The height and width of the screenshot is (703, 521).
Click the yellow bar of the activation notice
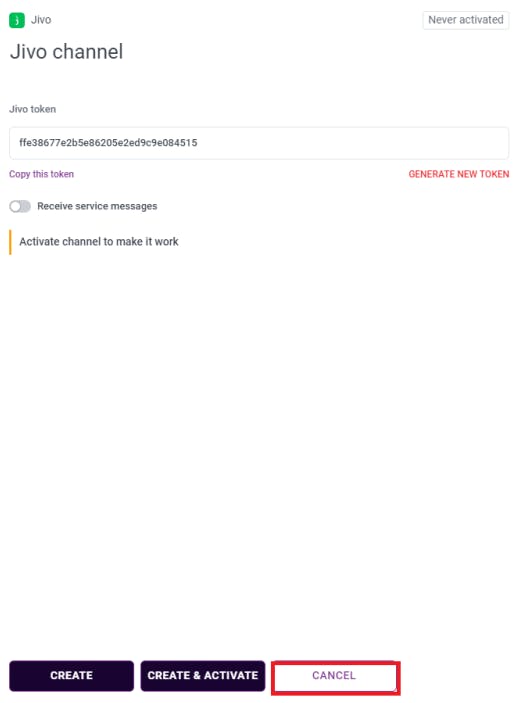[10, 242]
